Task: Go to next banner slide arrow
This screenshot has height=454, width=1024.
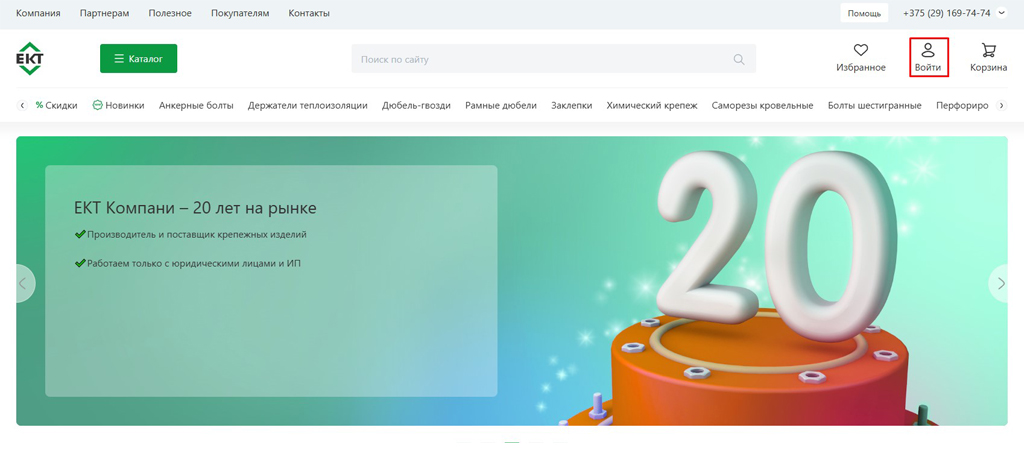Action: (x=1000, y=284)
